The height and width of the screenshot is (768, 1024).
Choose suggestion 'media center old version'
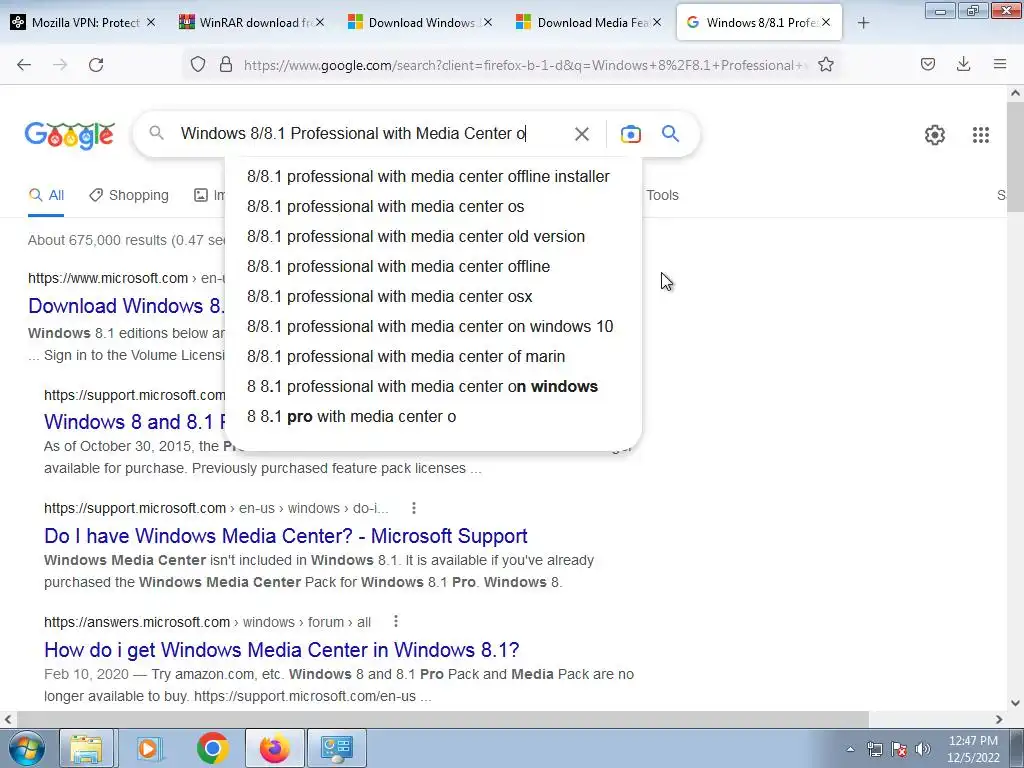pos(433,236)
